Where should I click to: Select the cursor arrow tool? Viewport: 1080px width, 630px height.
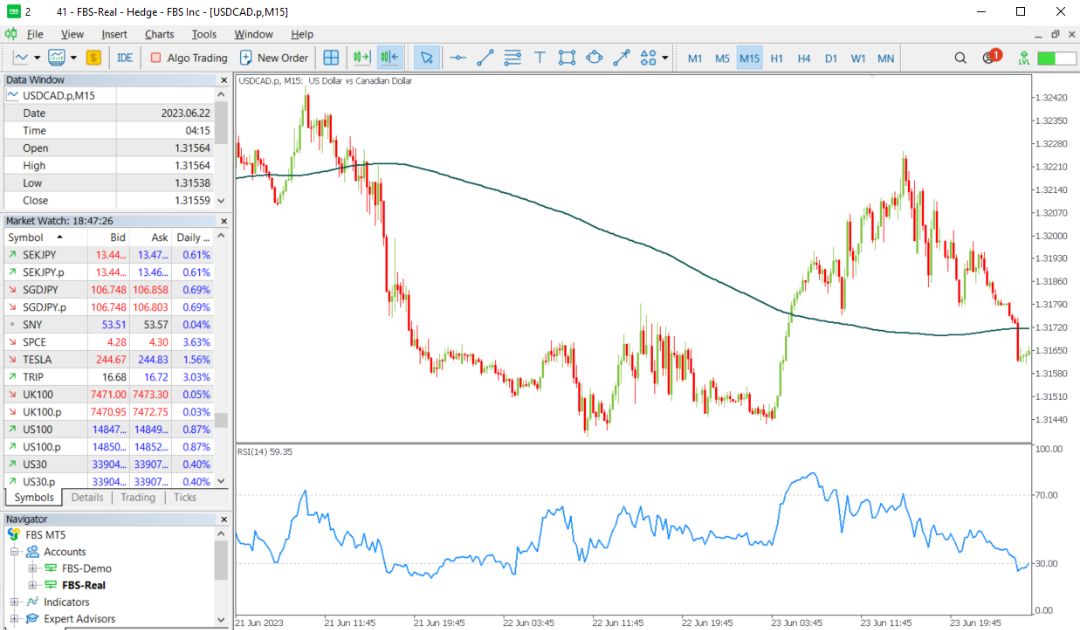pos(427,58)
